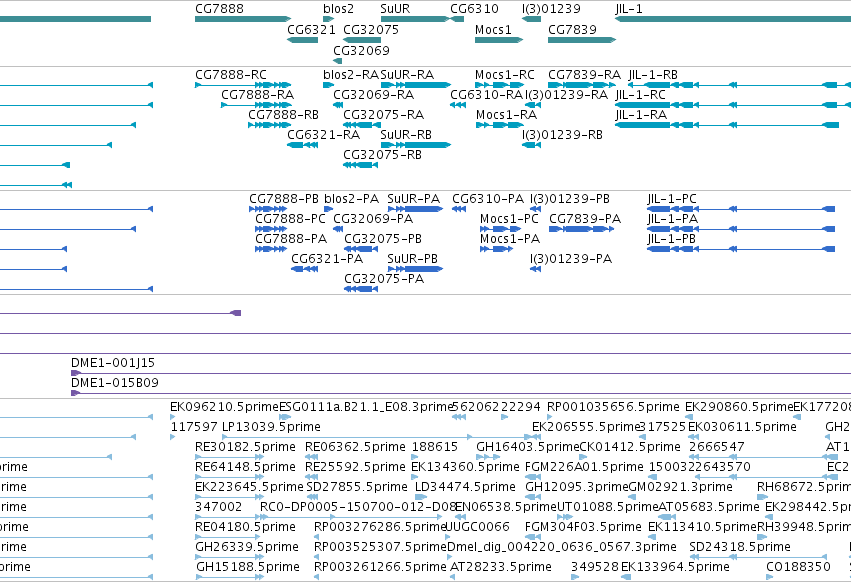851x582 pixels.
Task: Click transcript label 'blos2-RA'
Action: [x=351, y=74]
